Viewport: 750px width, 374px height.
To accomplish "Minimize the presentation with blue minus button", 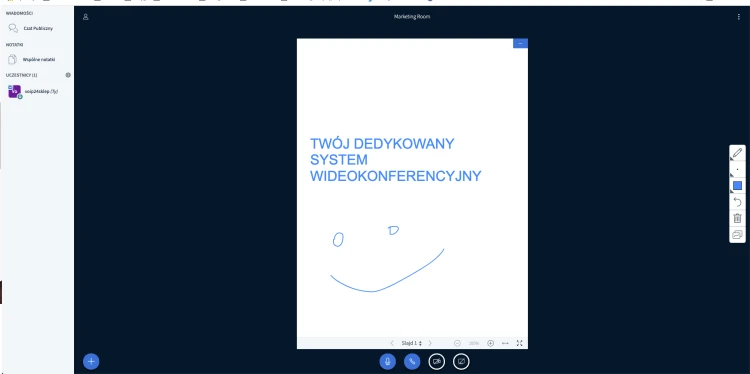I will click(520, 44).
